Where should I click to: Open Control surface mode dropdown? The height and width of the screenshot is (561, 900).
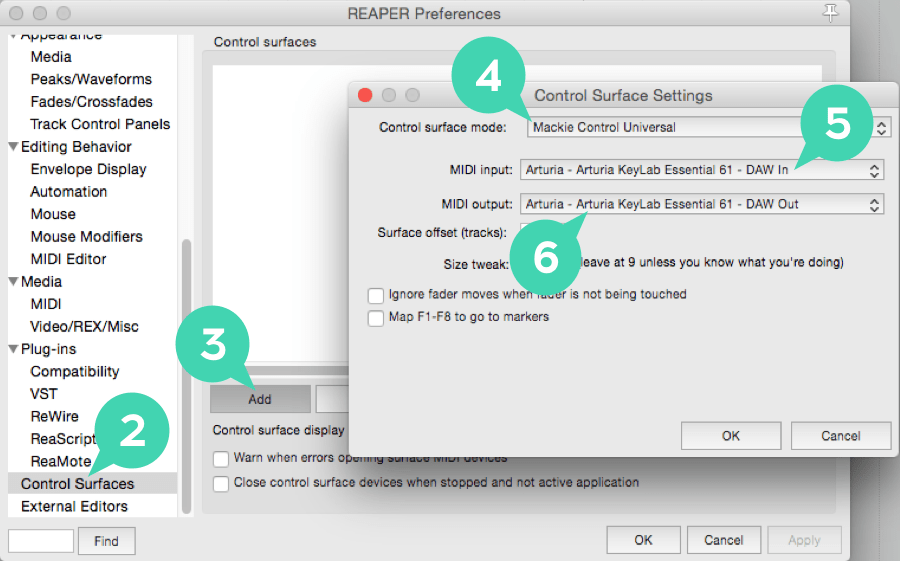709,127
